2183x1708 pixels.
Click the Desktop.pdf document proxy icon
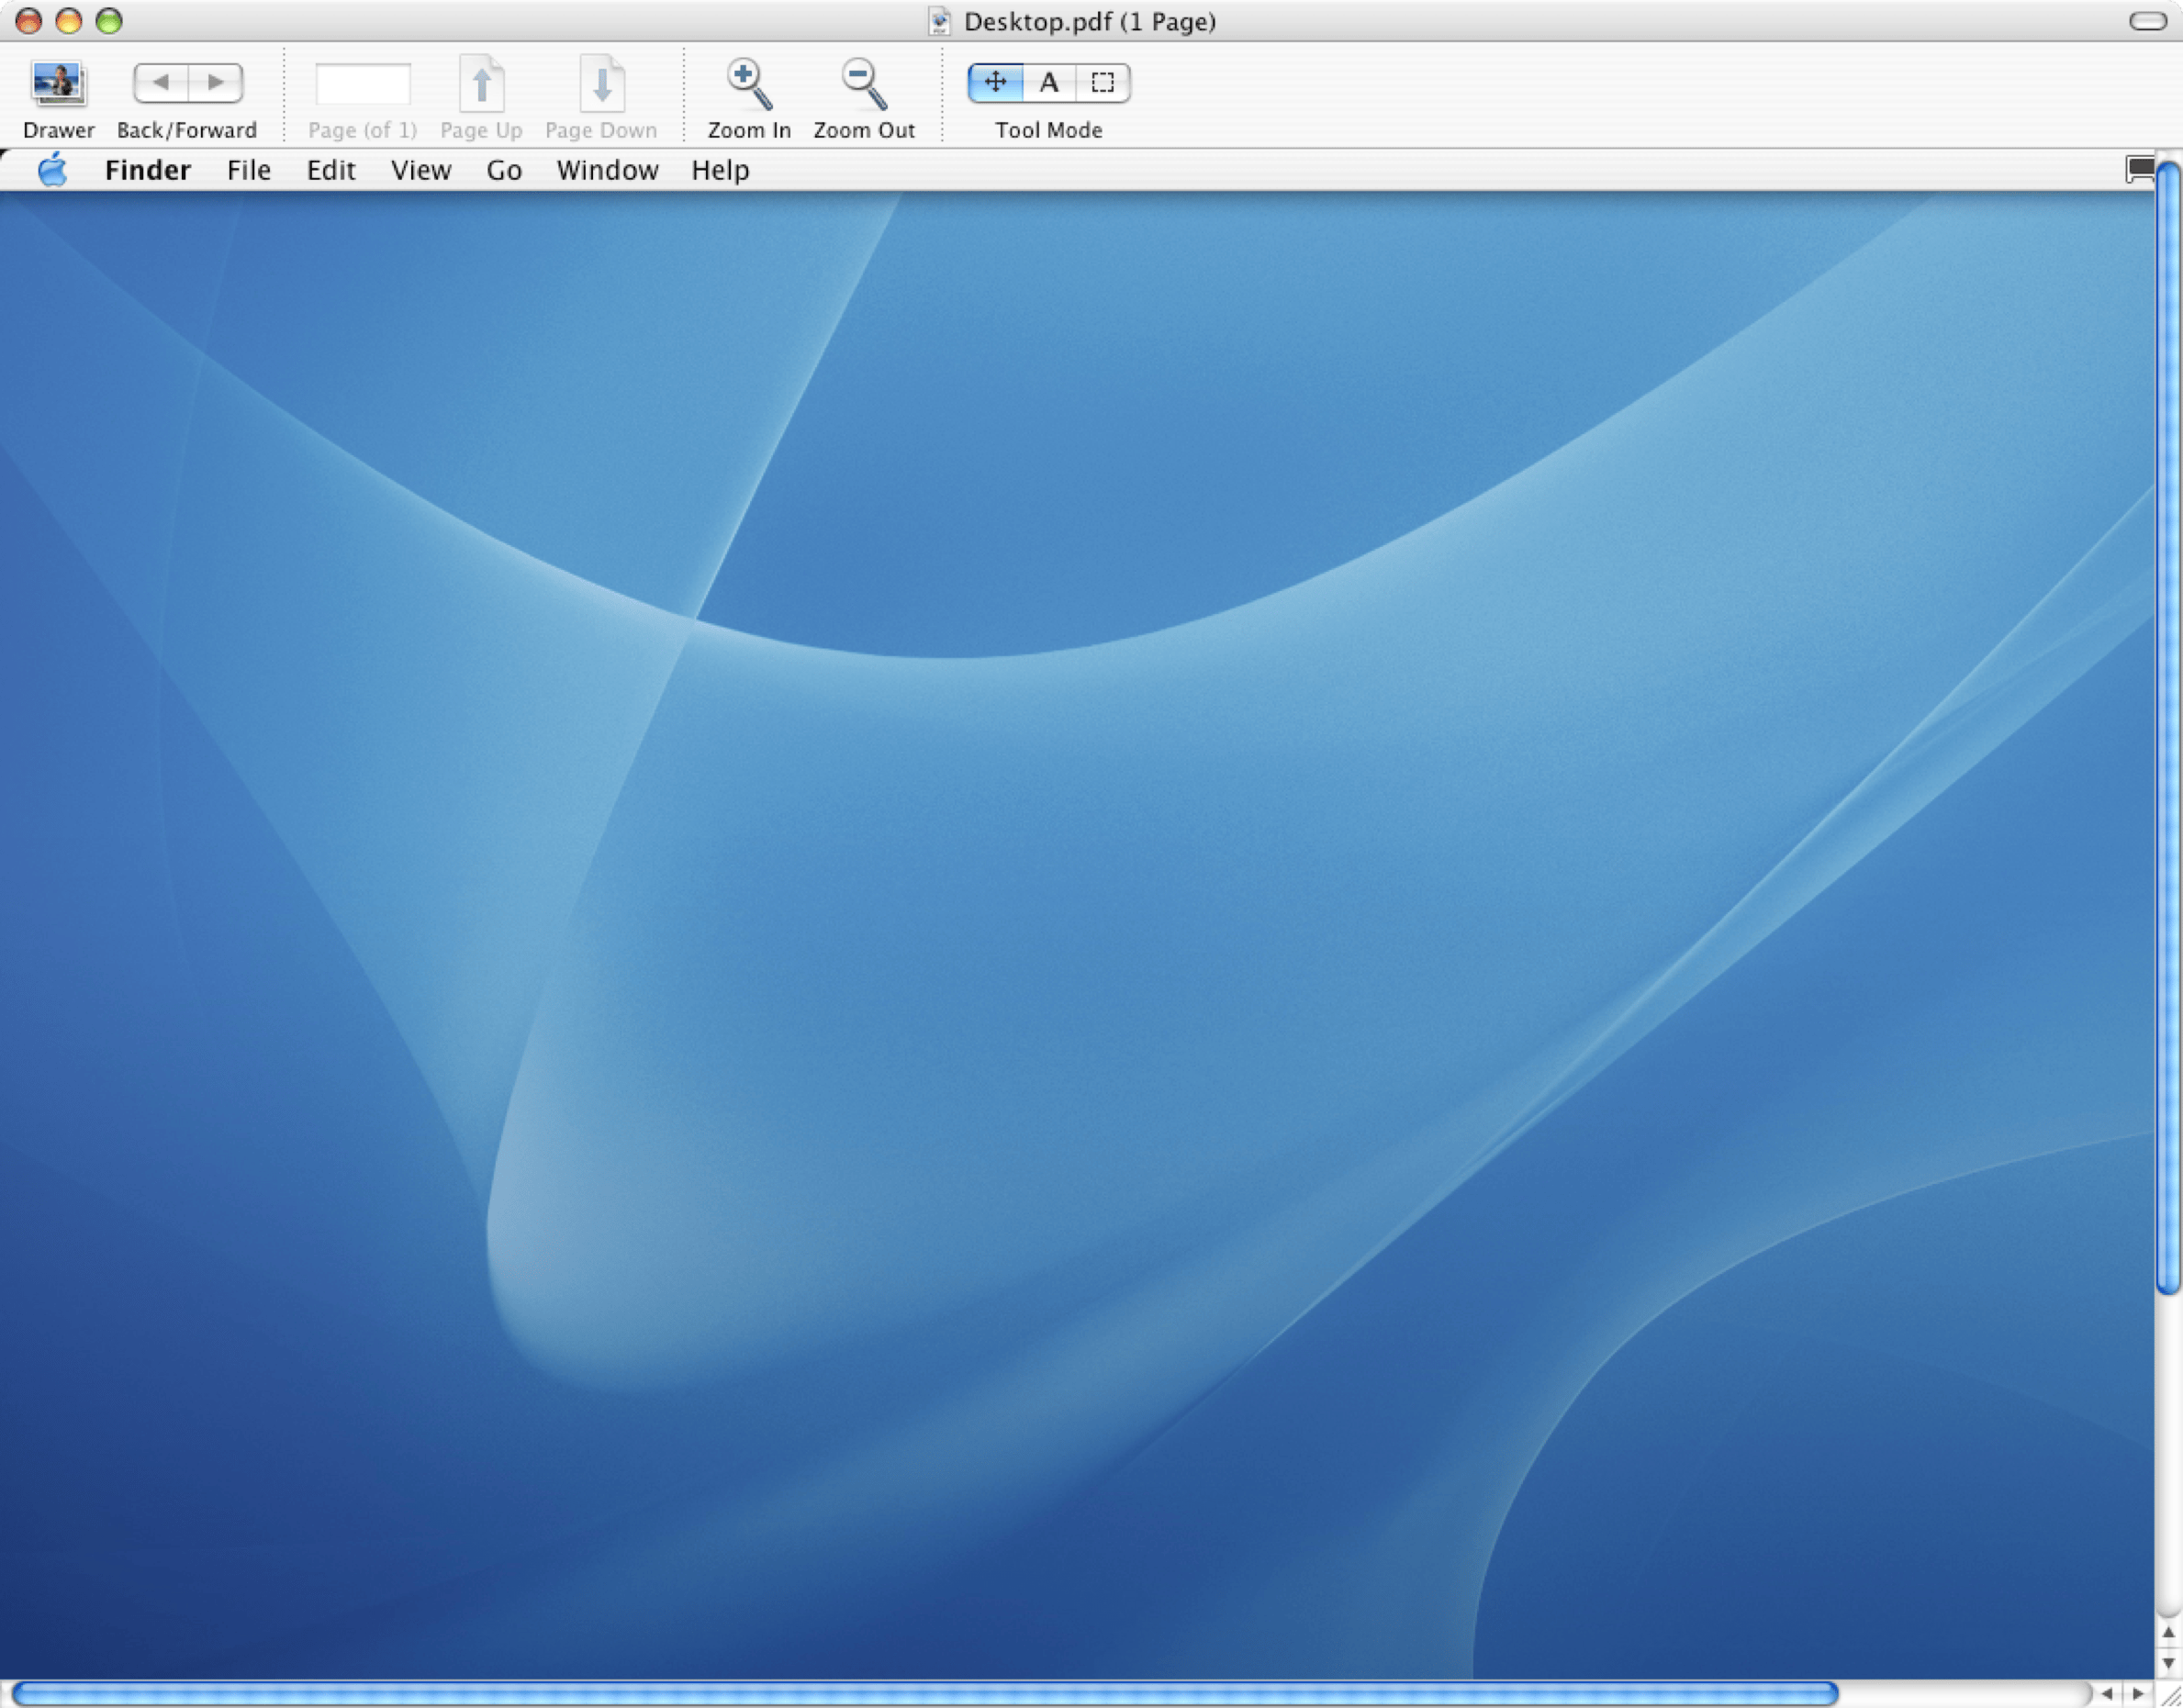pos(938,21)
